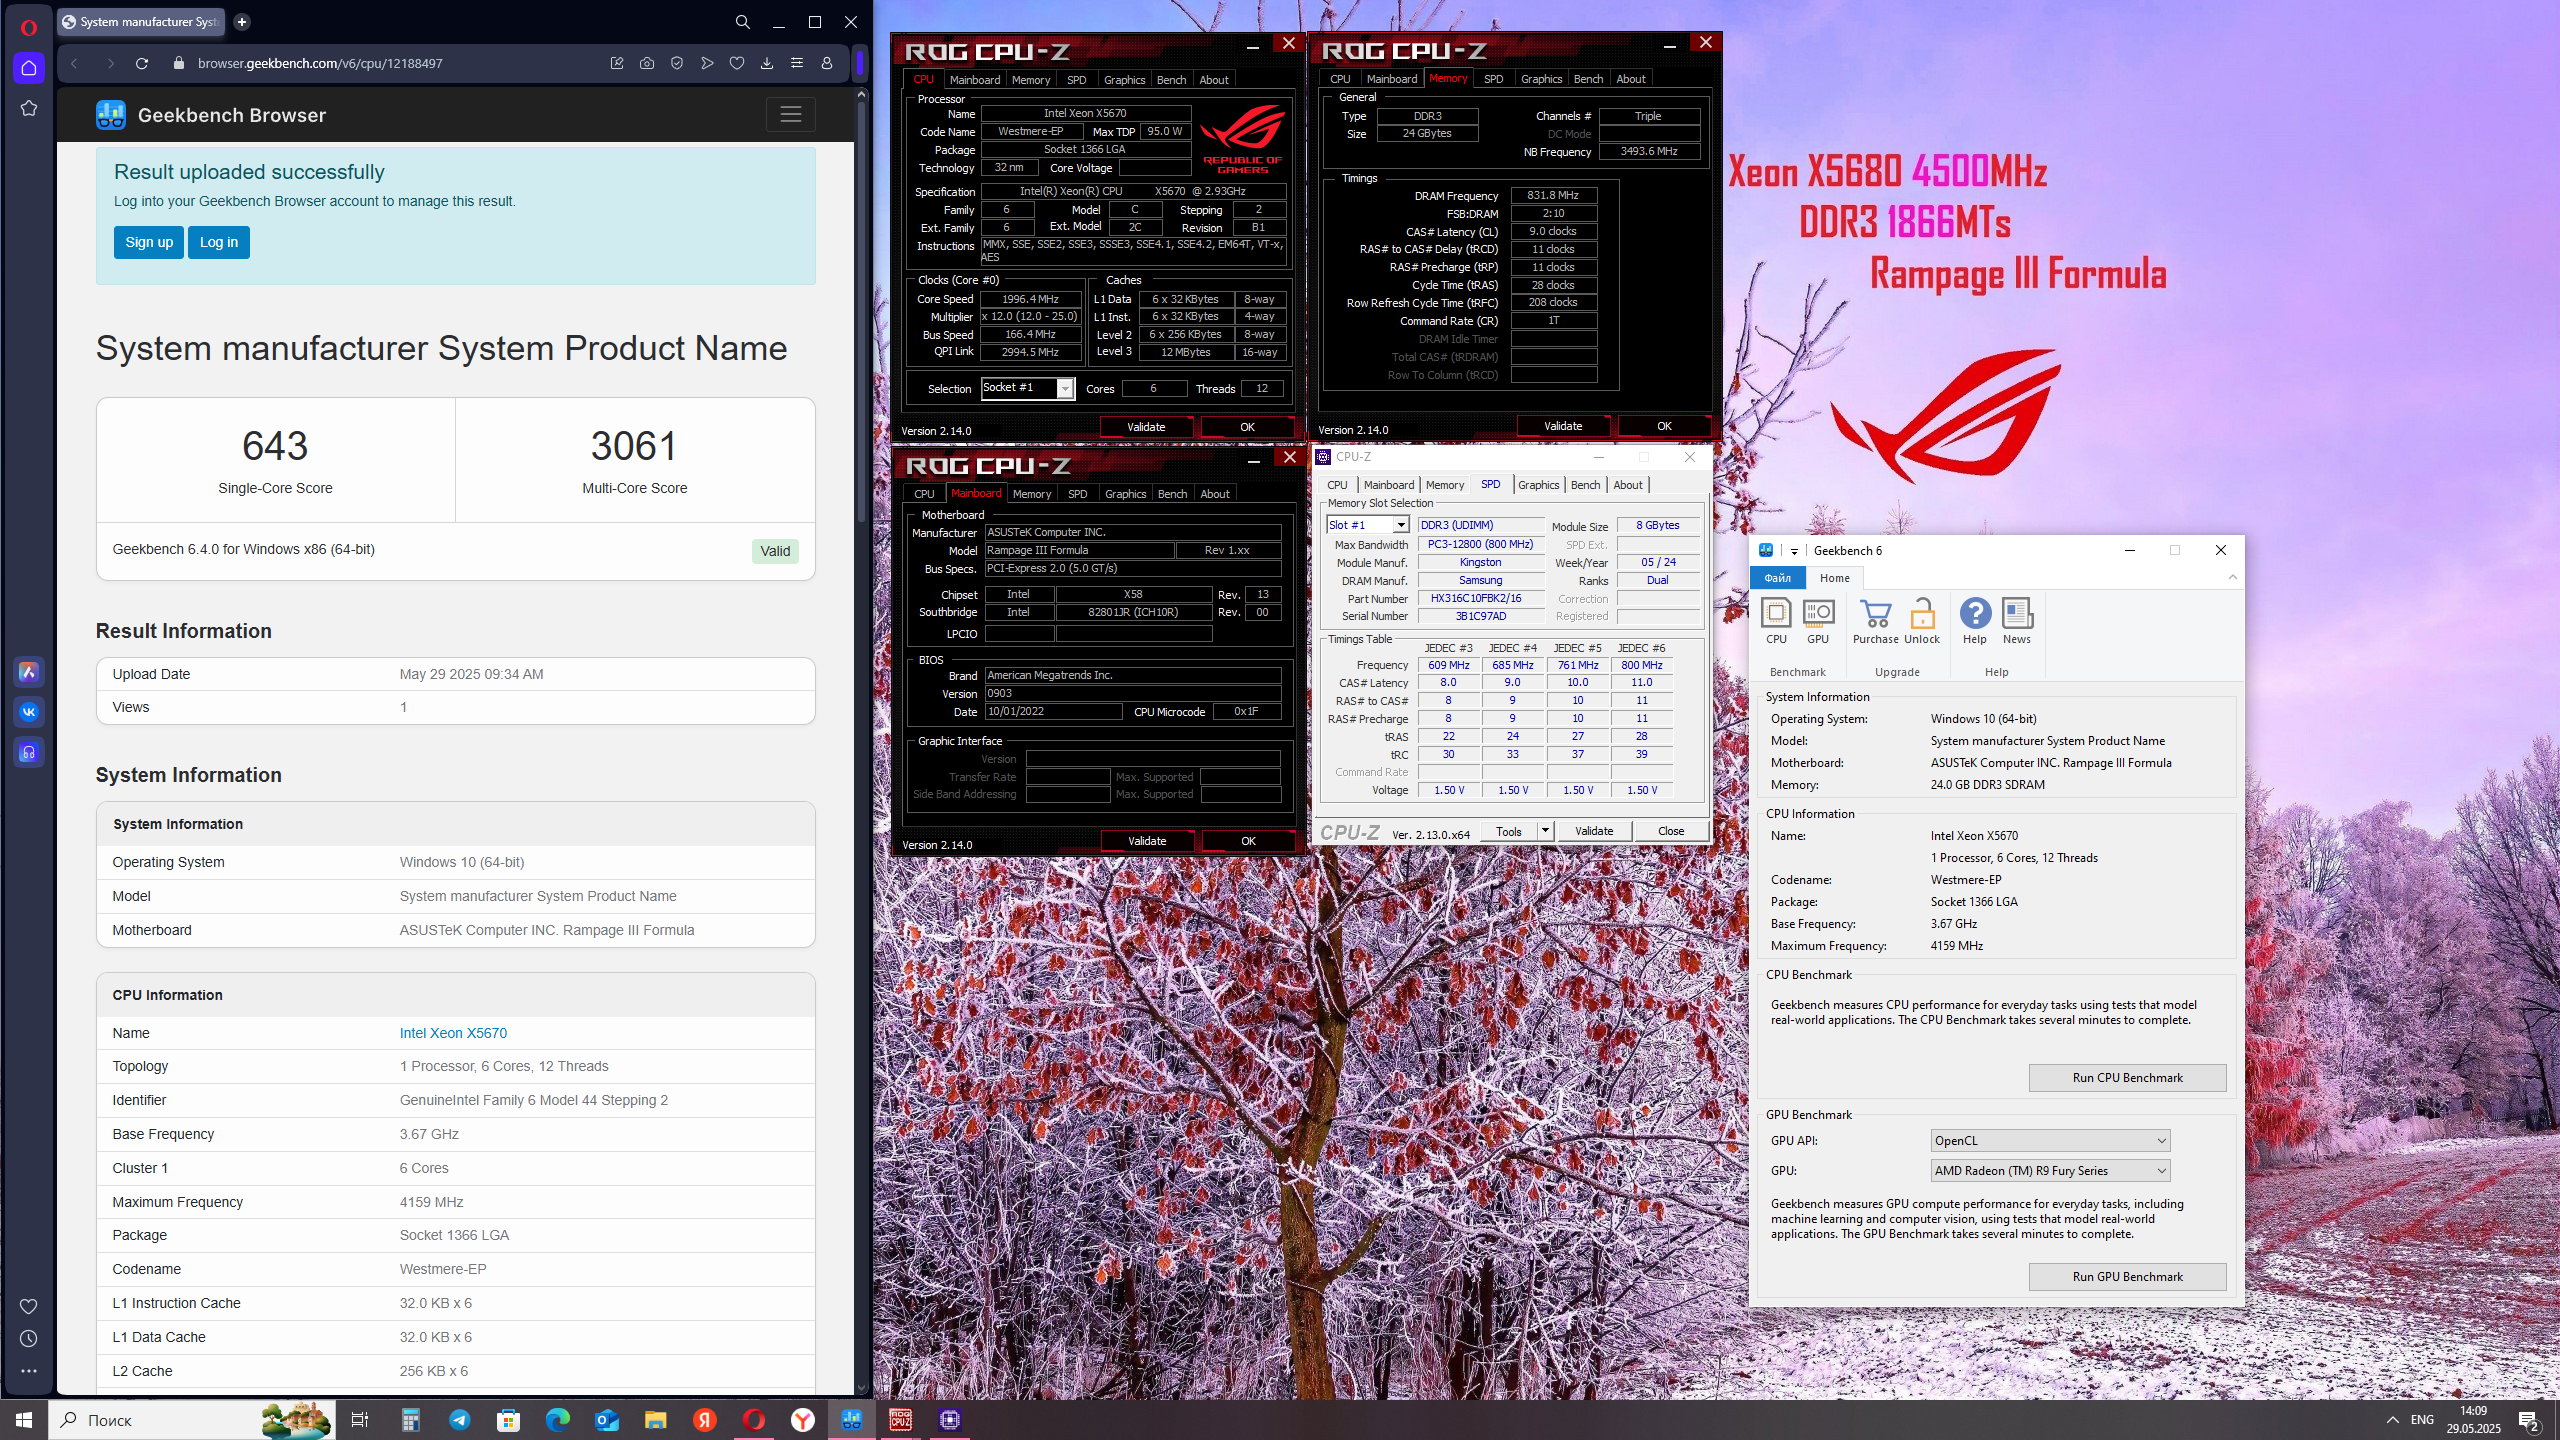Open Aria AI icon in Opera sidebar

pos(29,672)
